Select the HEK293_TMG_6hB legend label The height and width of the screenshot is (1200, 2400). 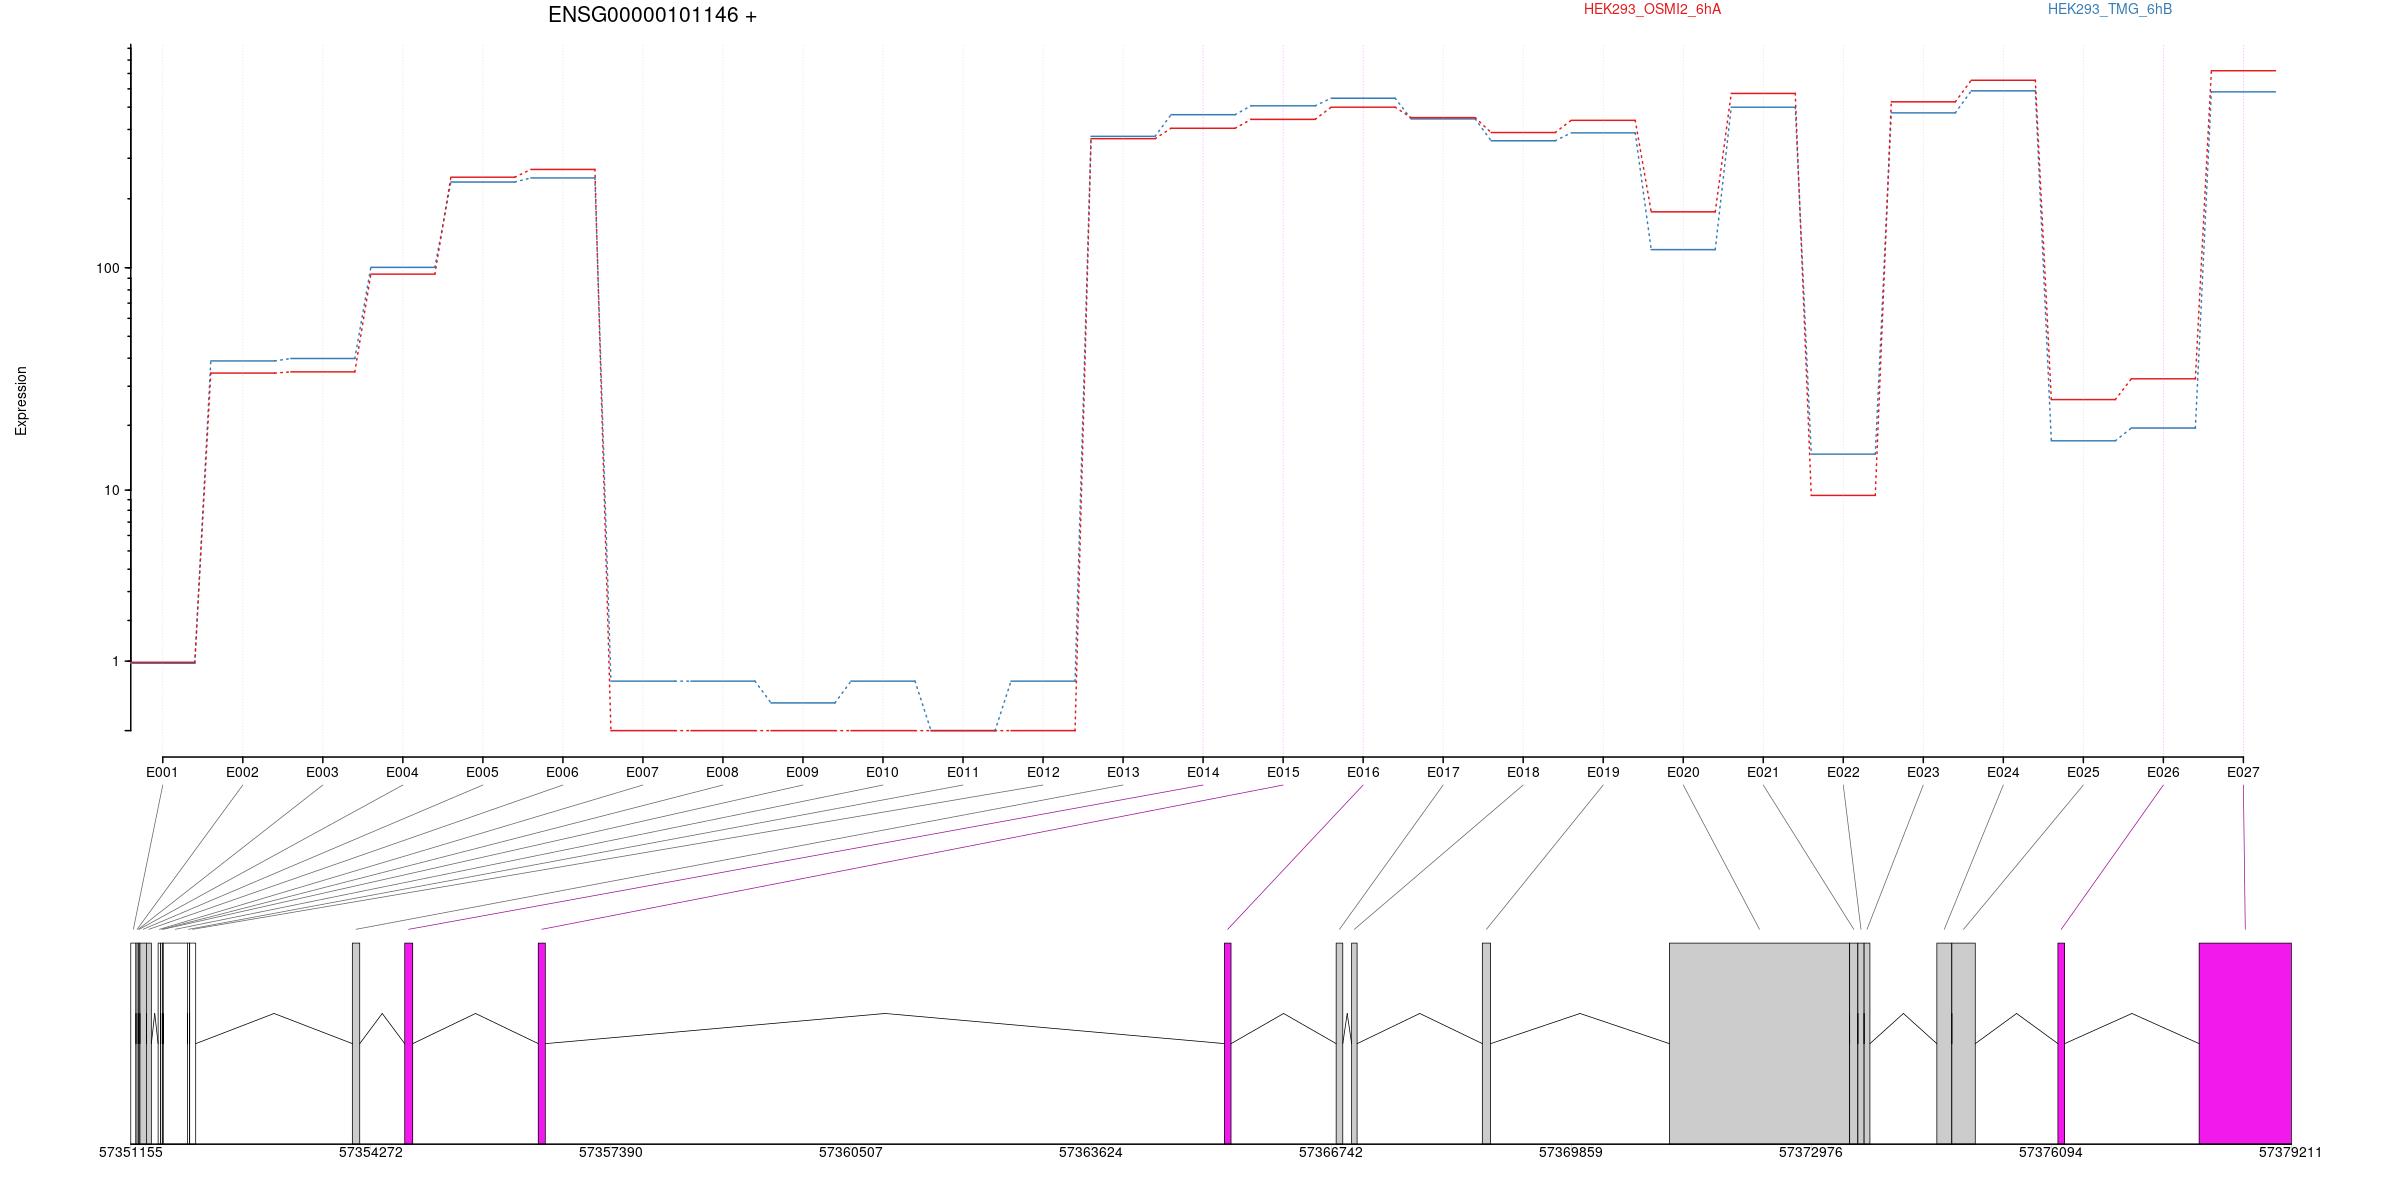coord(2110,9)
